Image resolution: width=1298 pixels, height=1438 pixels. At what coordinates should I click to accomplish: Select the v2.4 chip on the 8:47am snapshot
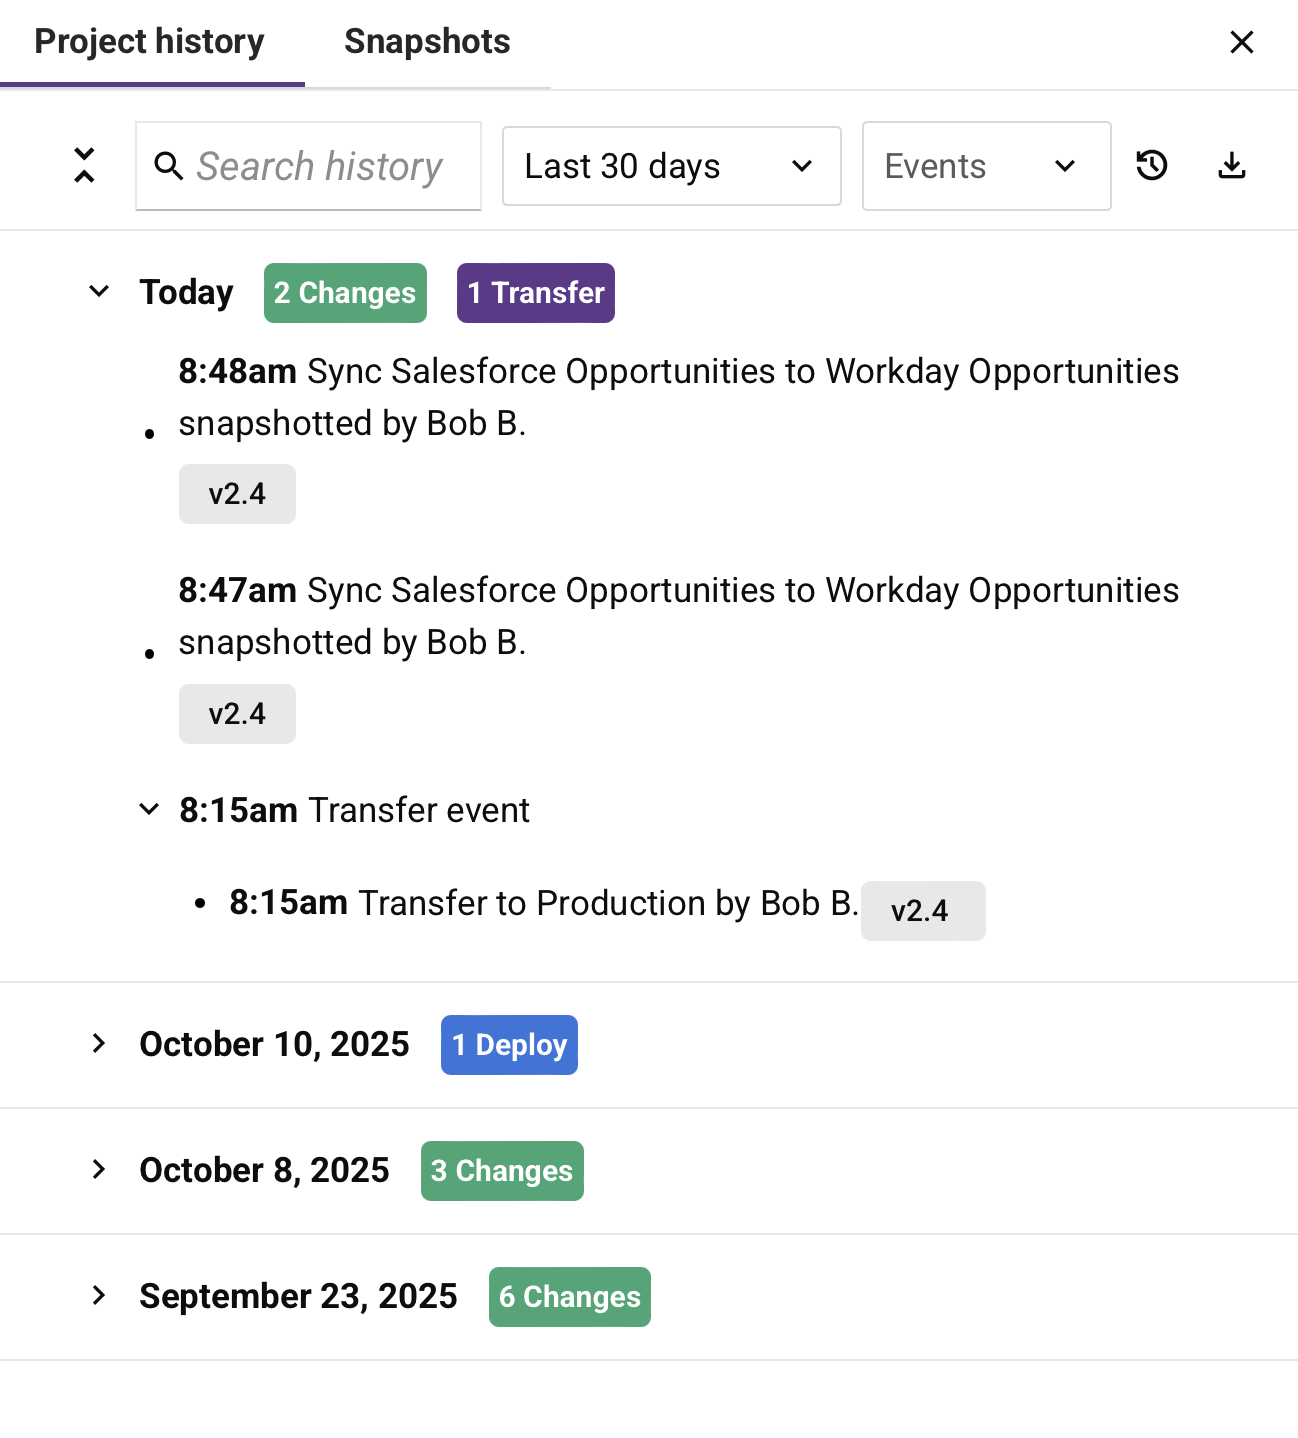tap(237, 713)
